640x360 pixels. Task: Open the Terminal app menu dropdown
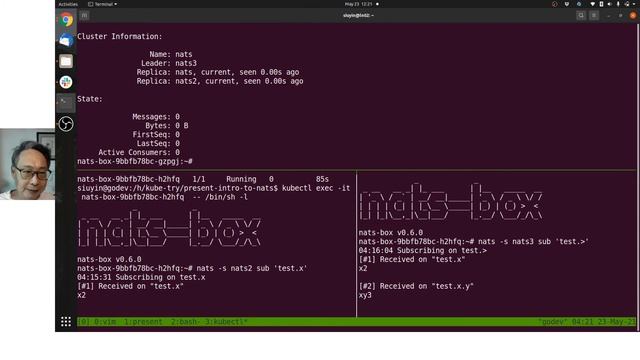coord(102,4)
